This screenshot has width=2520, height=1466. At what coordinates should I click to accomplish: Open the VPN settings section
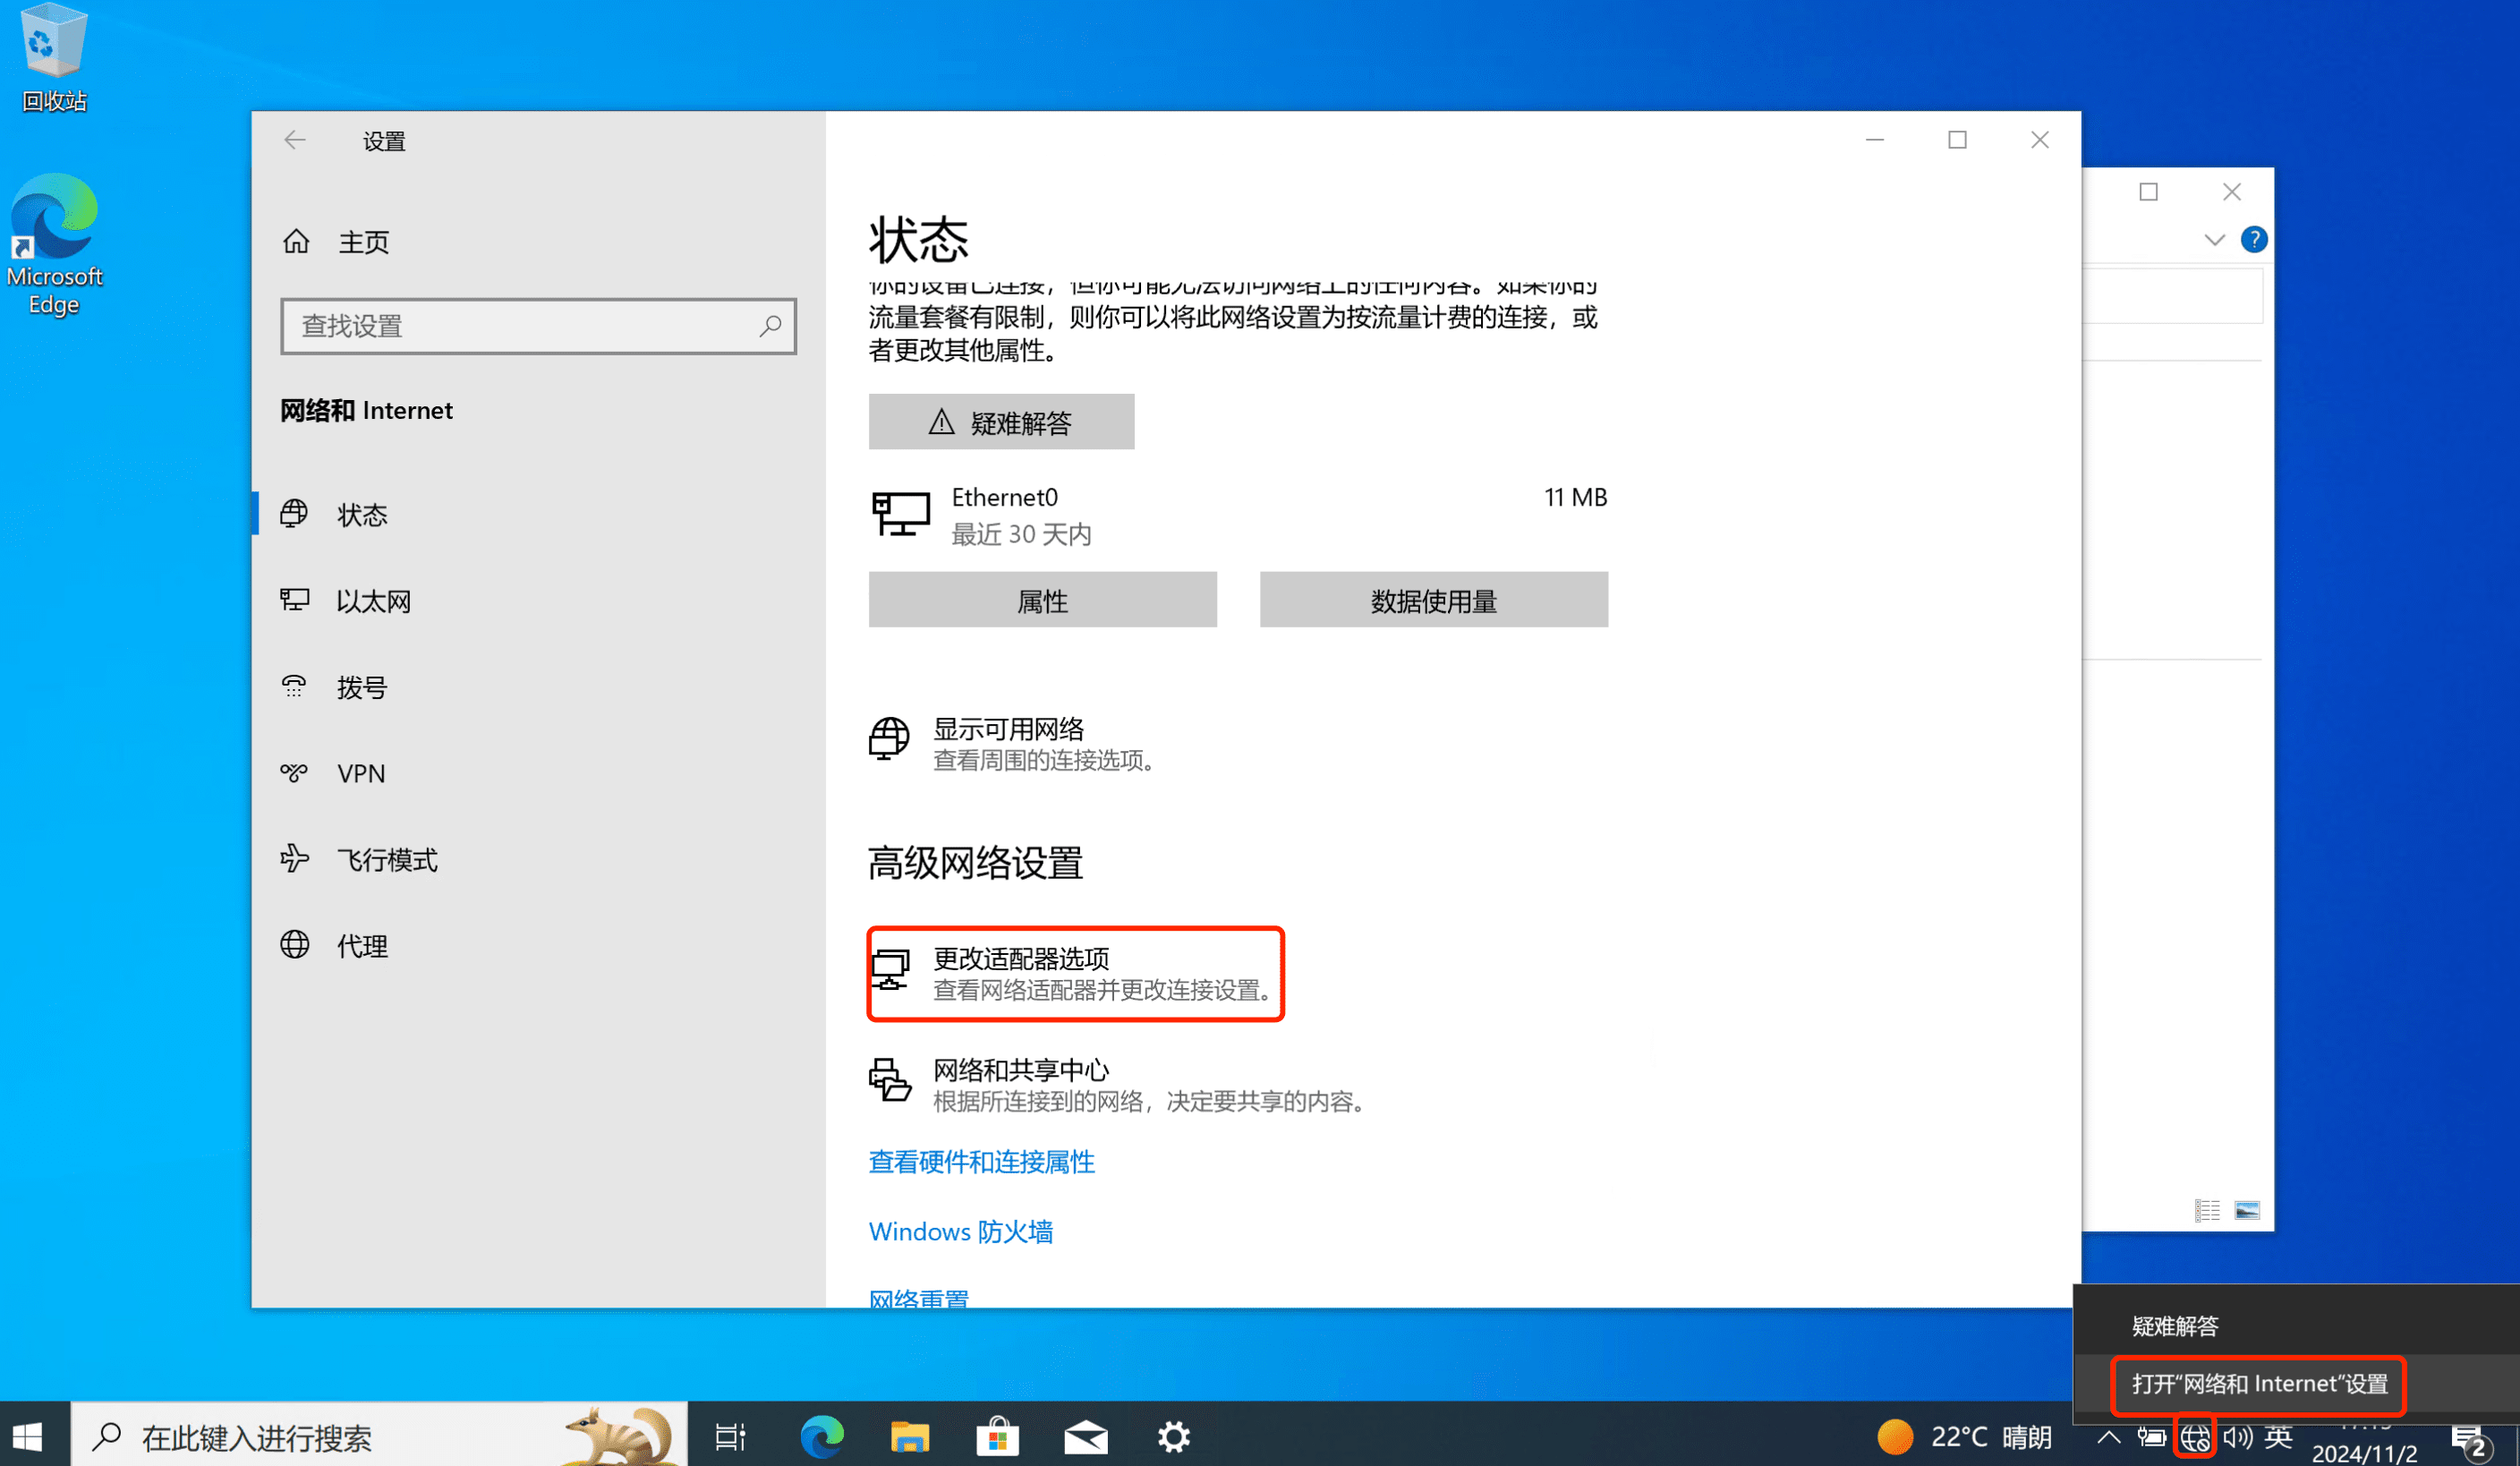point(361,772)
